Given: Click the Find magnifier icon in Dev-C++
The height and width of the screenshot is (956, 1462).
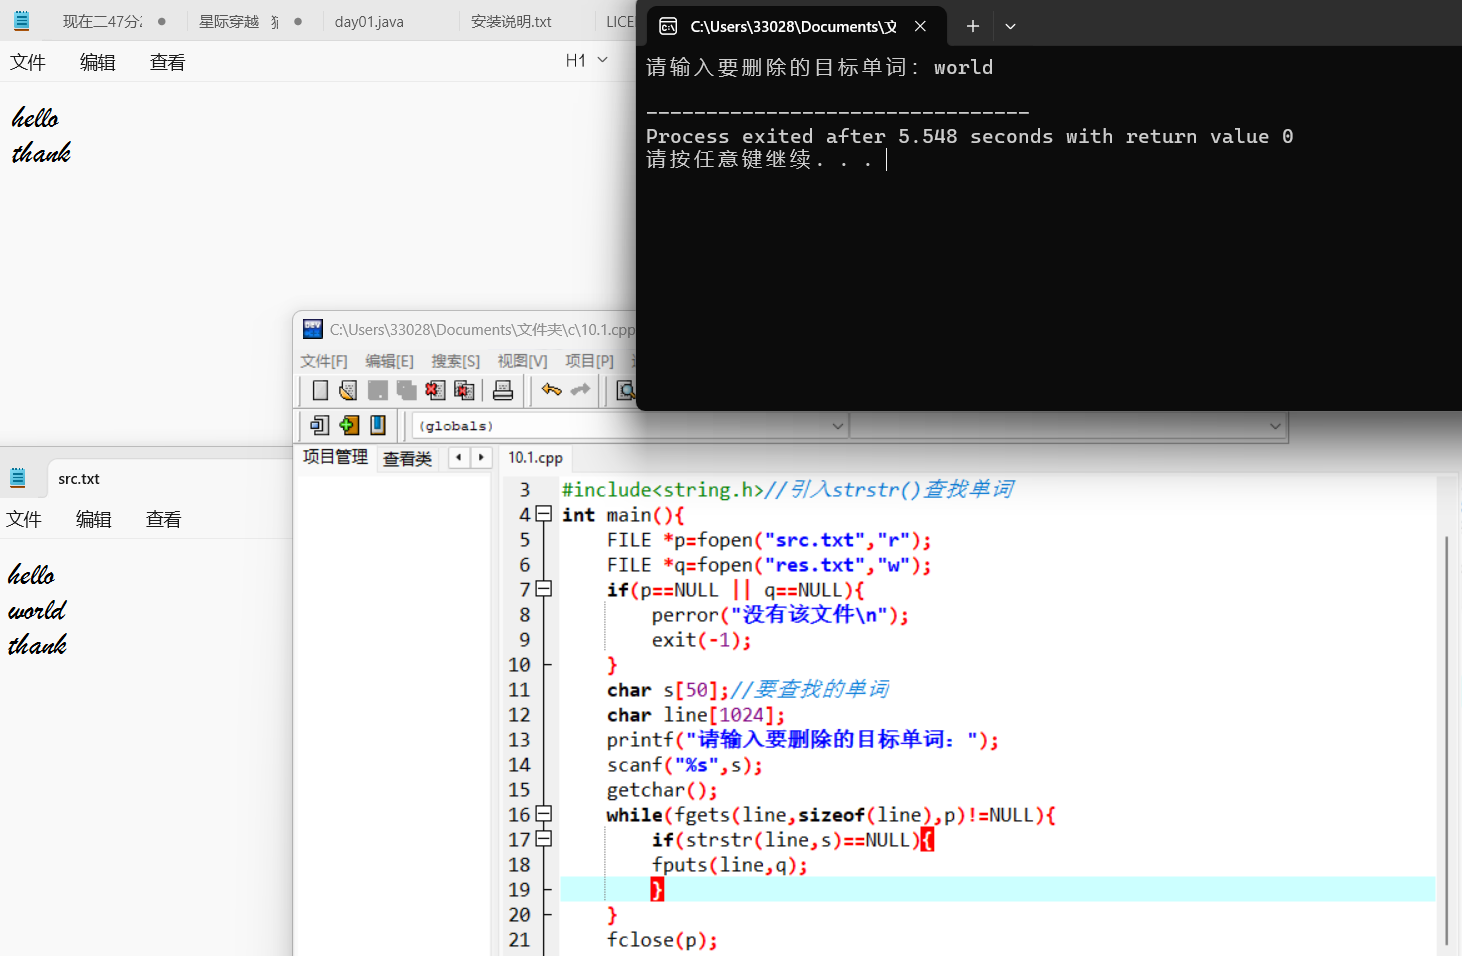Looking at the screenshot, I should click(x=626, y=390).
